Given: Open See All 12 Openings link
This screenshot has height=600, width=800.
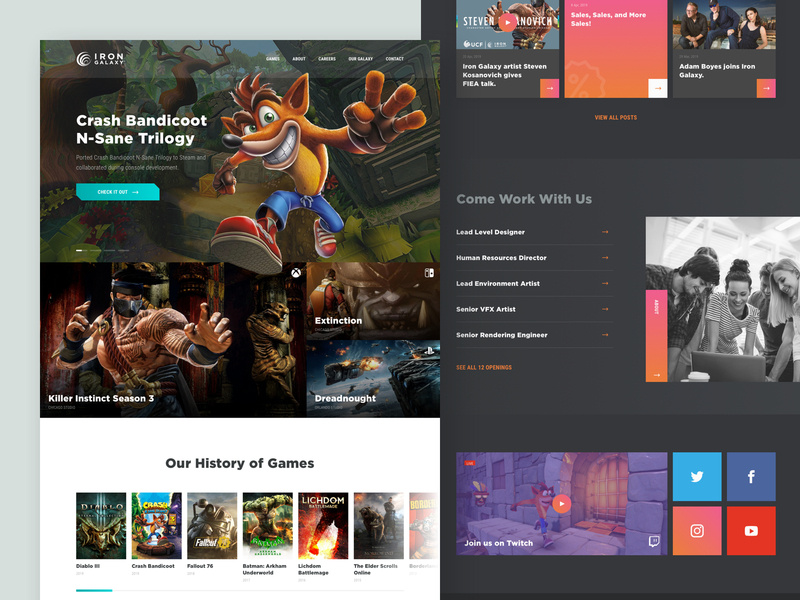Looking at the screenshot, I should point(483,368).
